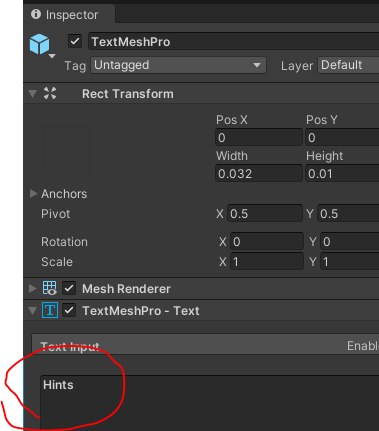This screenshot has height=431, width=379.
Task: Click the Rect Transform component icon
Action: (x=50, y=93)
